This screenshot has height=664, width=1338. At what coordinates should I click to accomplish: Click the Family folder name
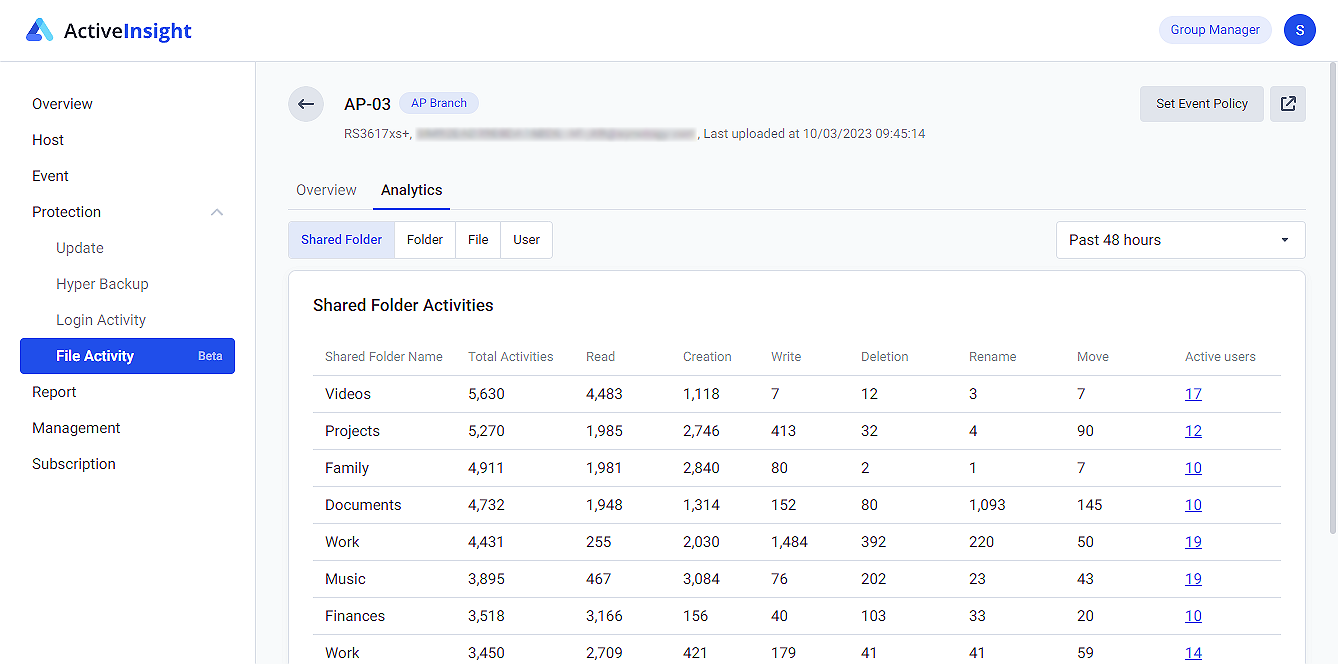pos(347,468)
